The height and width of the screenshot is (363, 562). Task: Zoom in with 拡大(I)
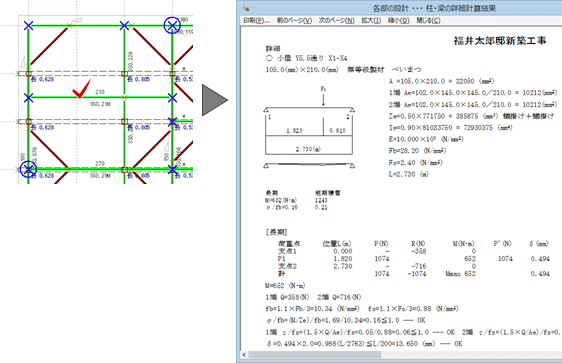pos(371,20)
